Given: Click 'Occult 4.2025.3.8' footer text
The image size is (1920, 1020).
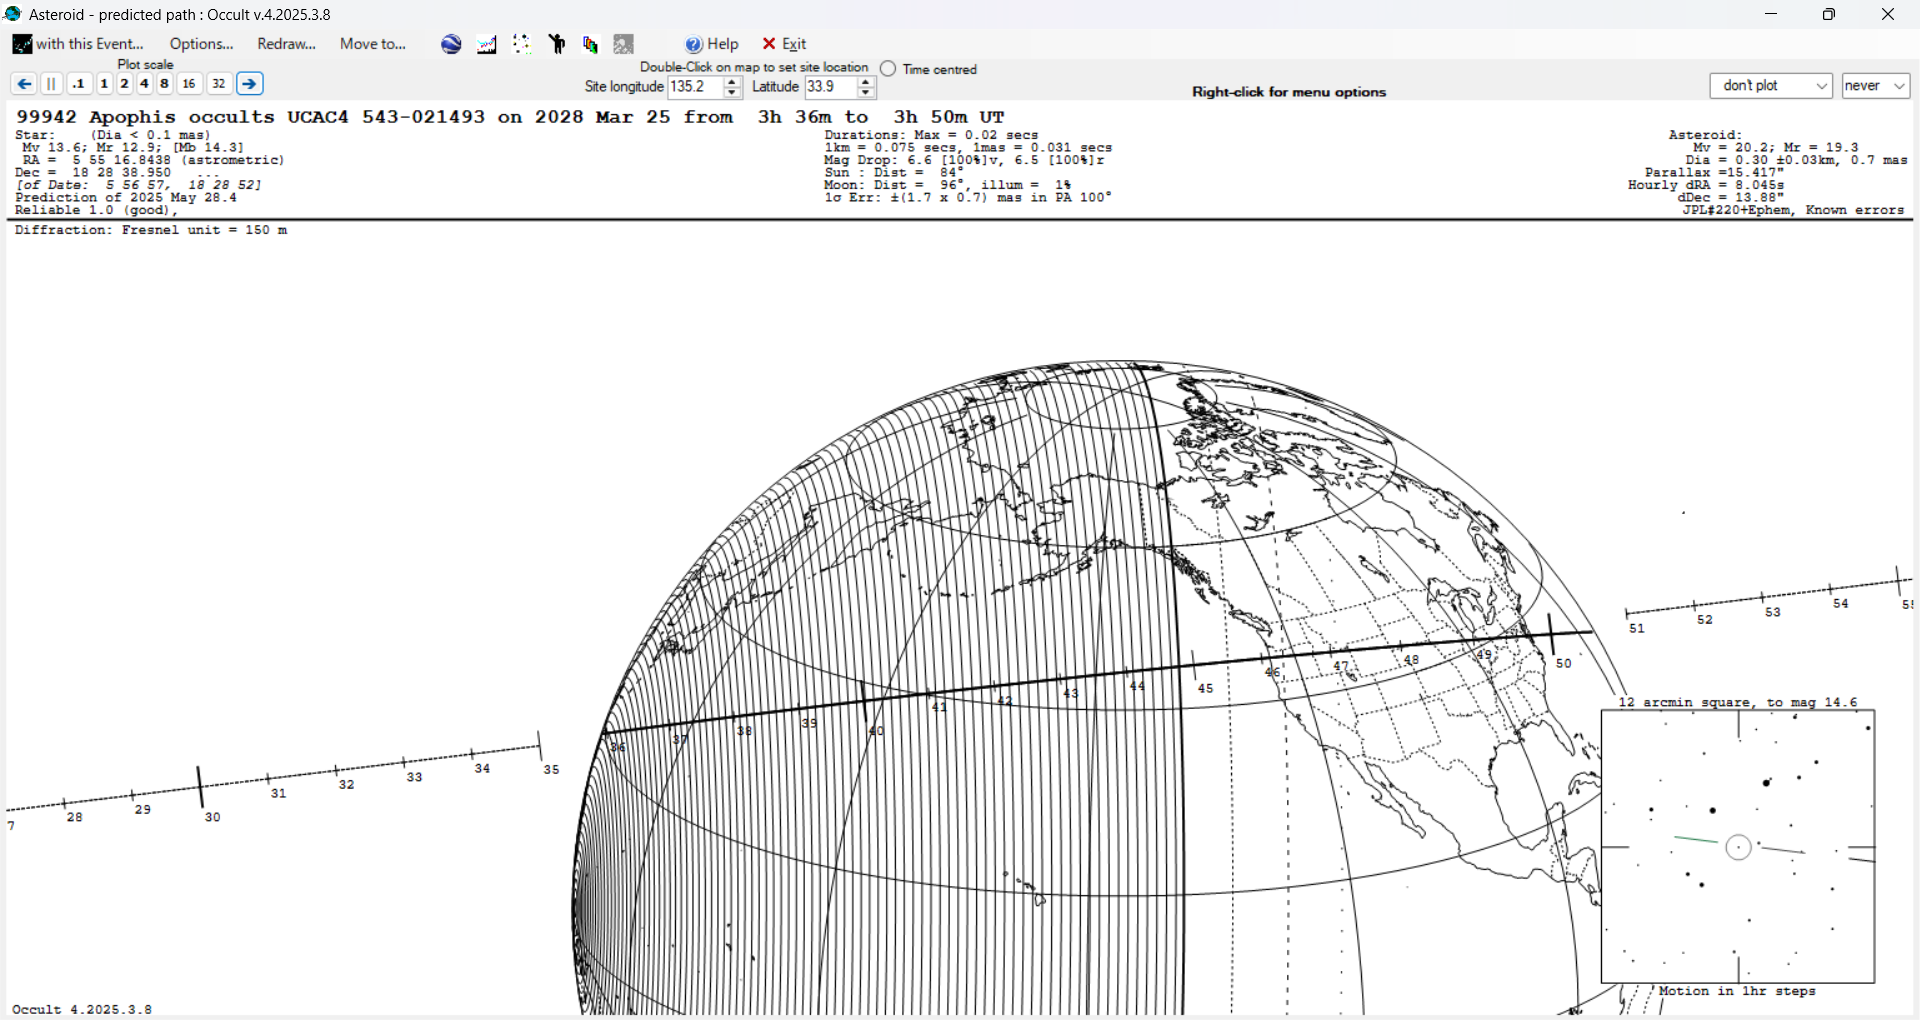Looking at the screenshot, I should point(82,1009).
